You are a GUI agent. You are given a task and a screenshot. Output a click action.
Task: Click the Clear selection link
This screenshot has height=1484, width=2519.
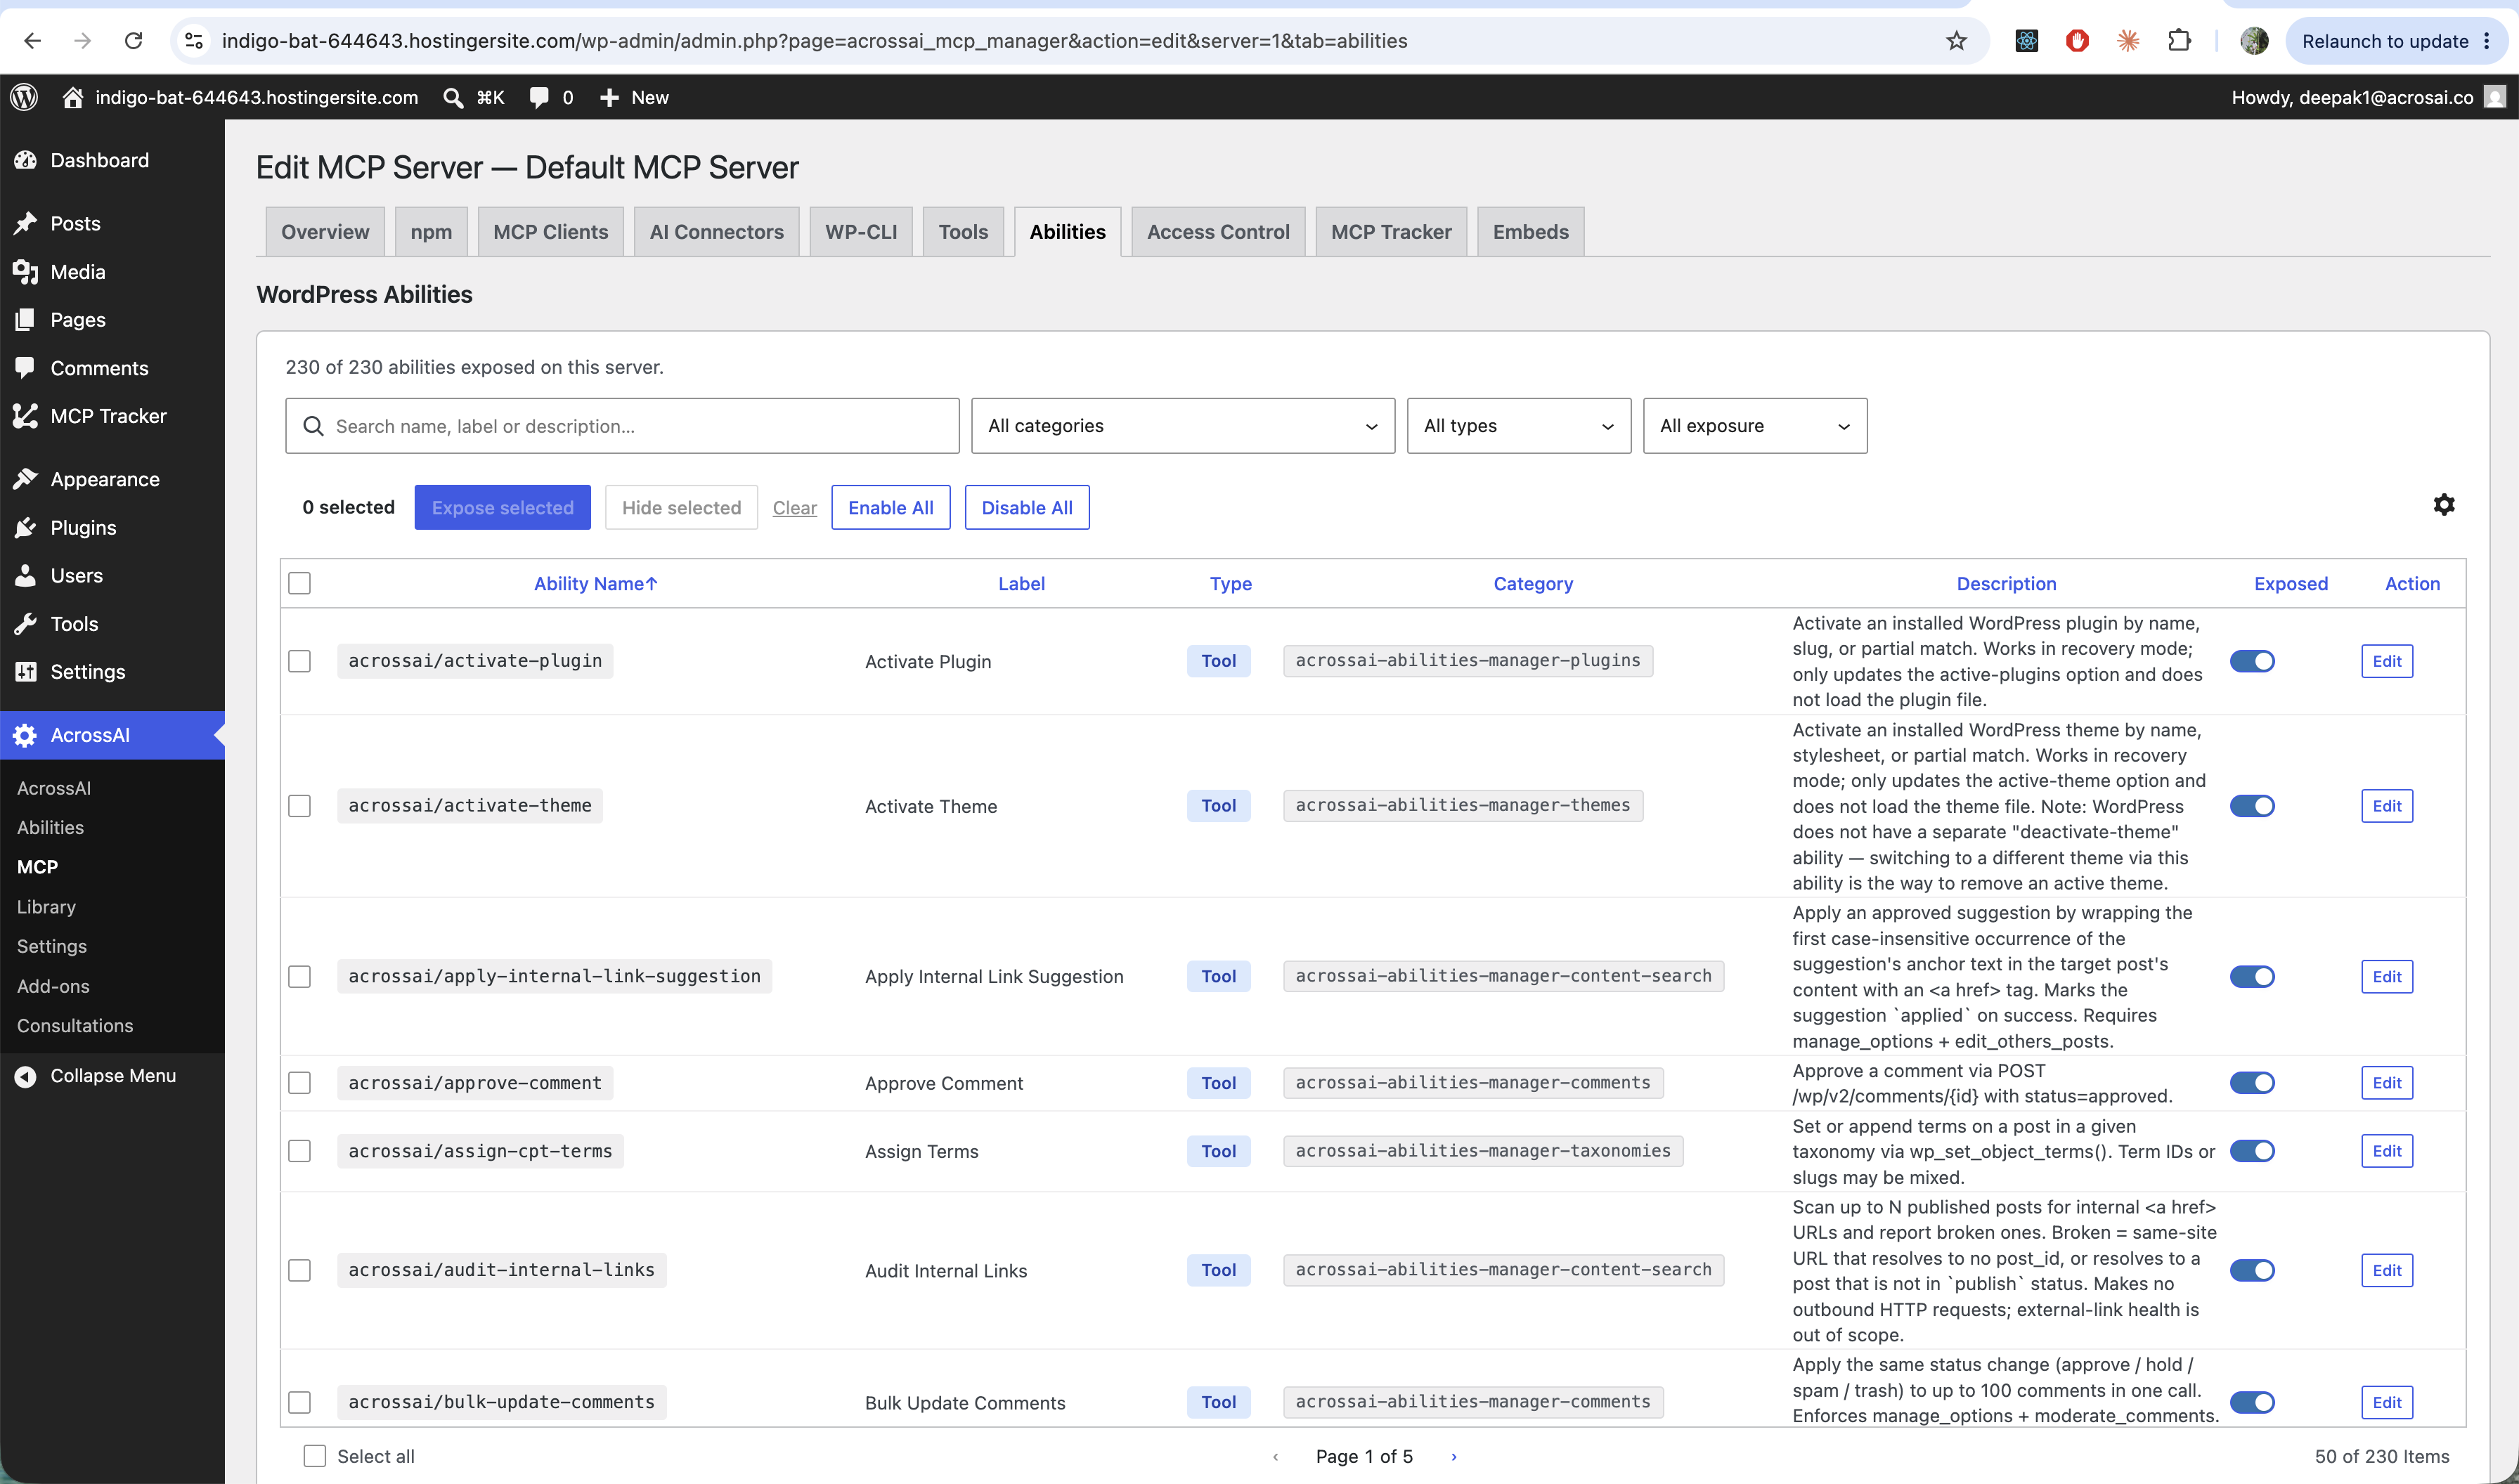pos(794,508)
